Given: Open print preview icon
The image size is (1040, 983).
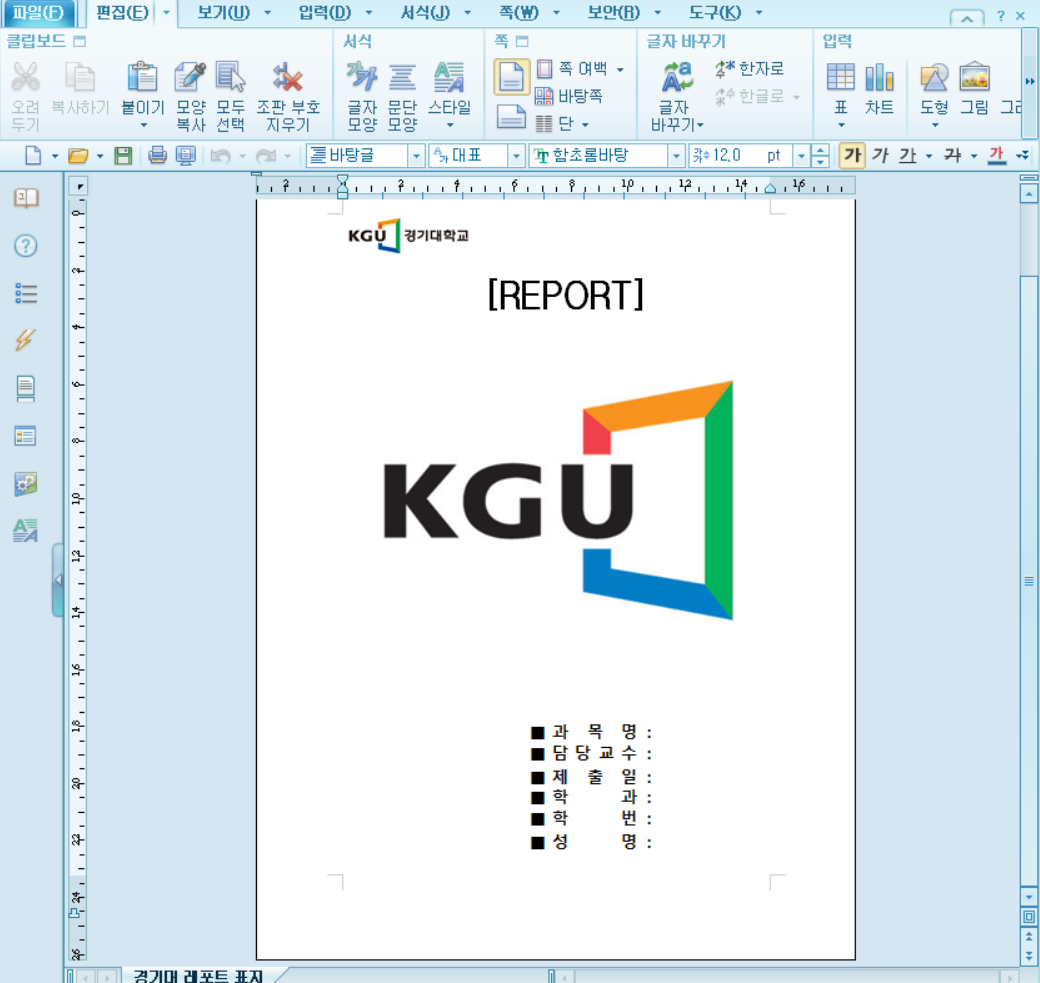Looking at the screenshot, I should point(186,156).
